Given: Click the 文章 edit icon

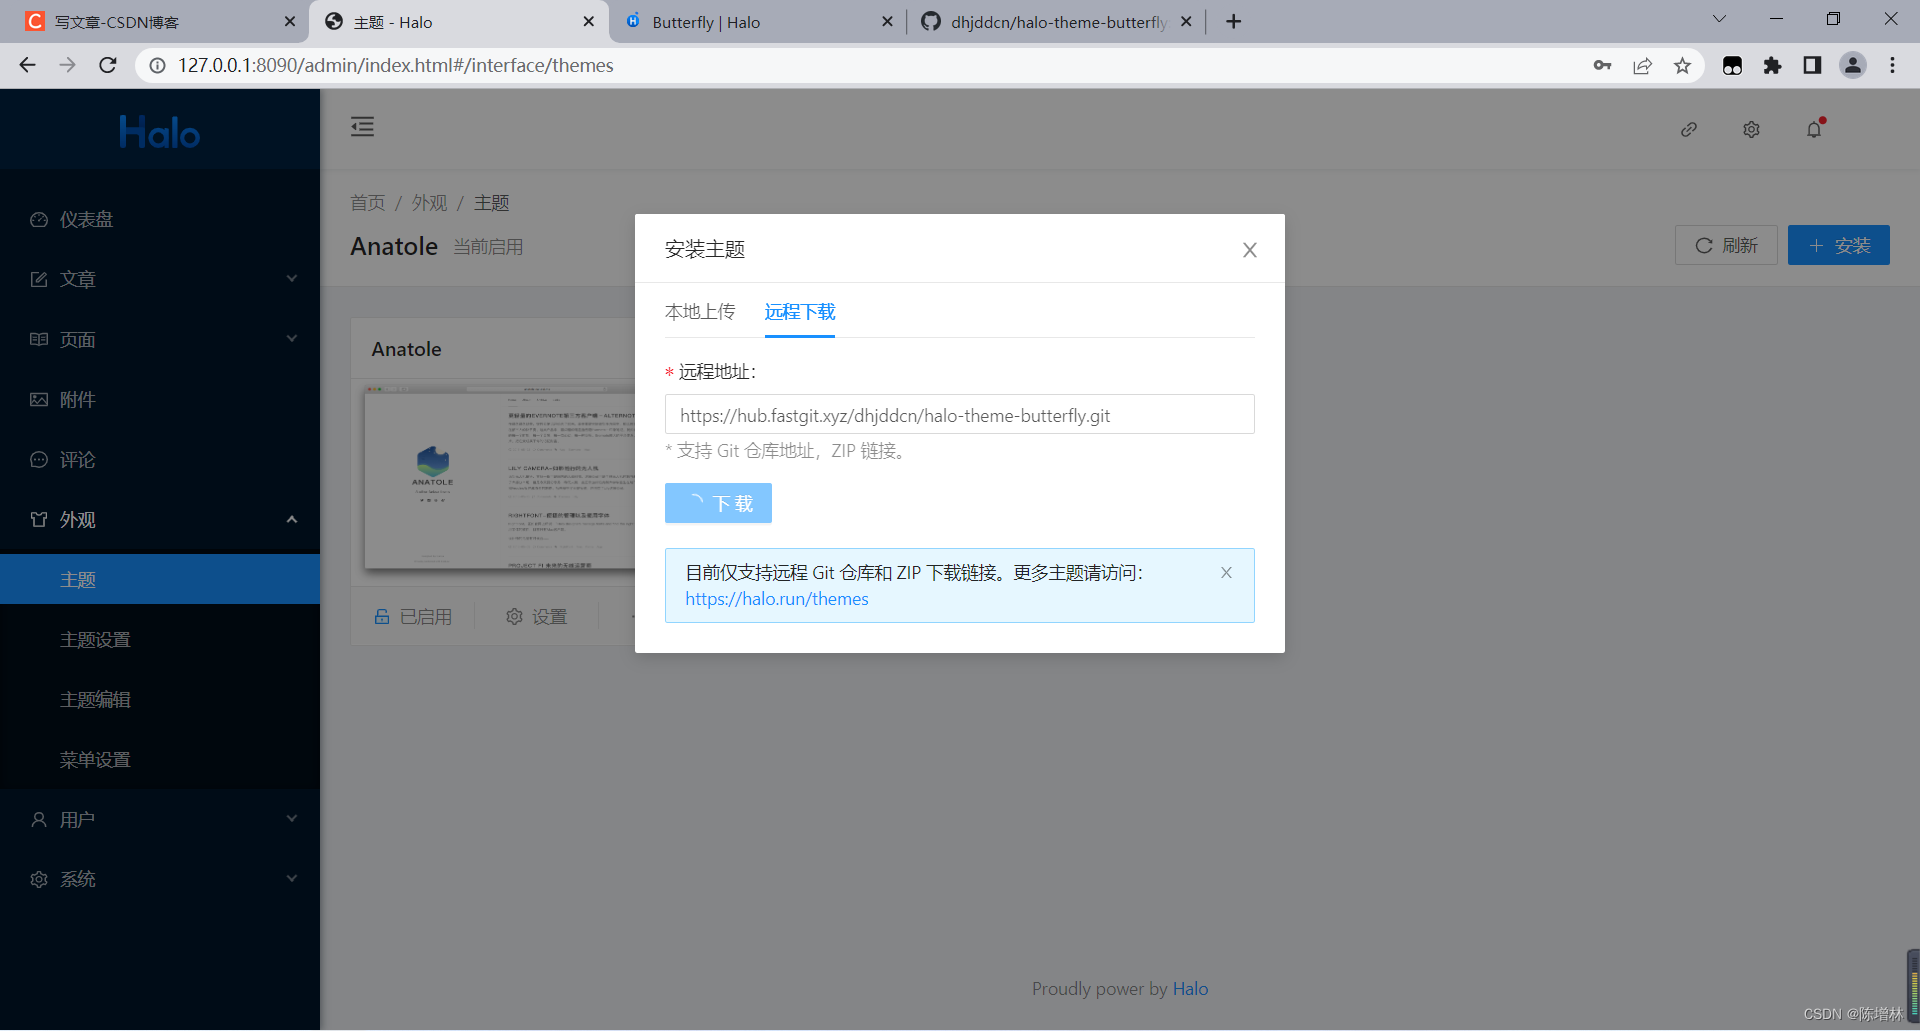Looking at the screenshot, I should [39, 279].
